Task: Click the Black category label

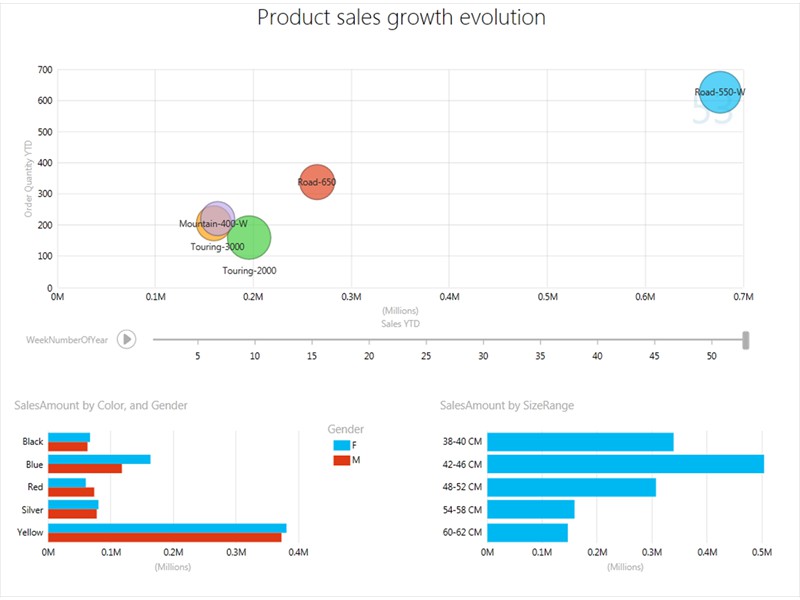Action: click(33, 442)
